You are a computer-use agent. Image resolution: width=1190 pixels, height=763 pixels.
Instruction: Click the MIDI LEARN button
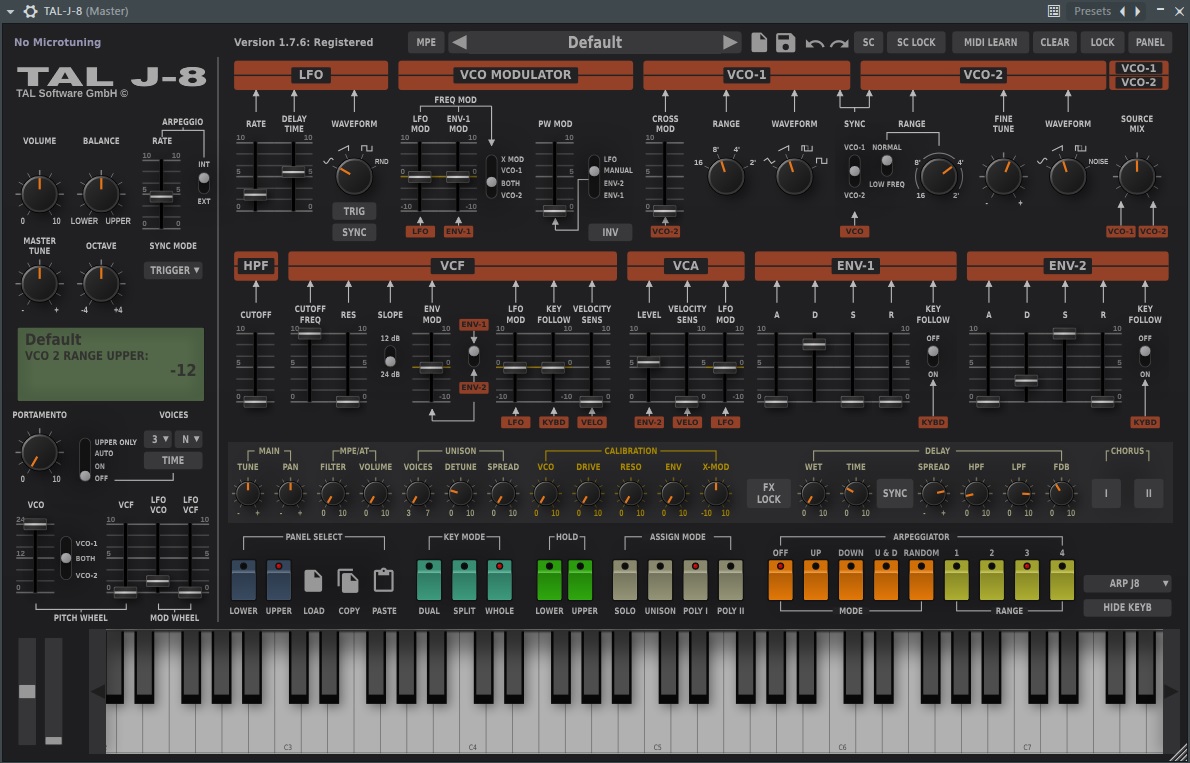click(x=990, y=43)
